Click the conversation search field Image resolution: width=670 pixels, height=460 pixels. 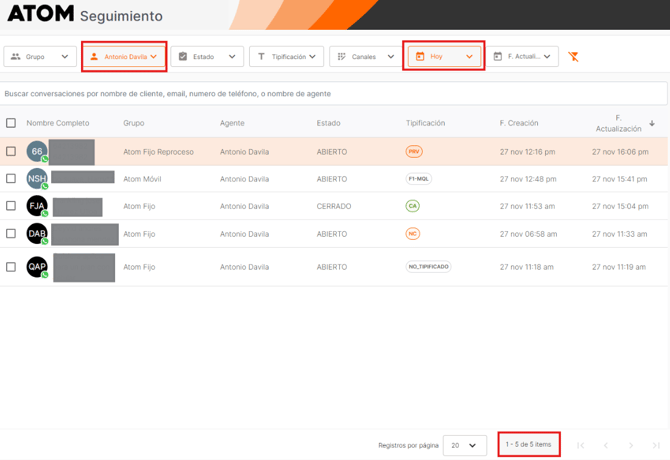click(334, 94)
